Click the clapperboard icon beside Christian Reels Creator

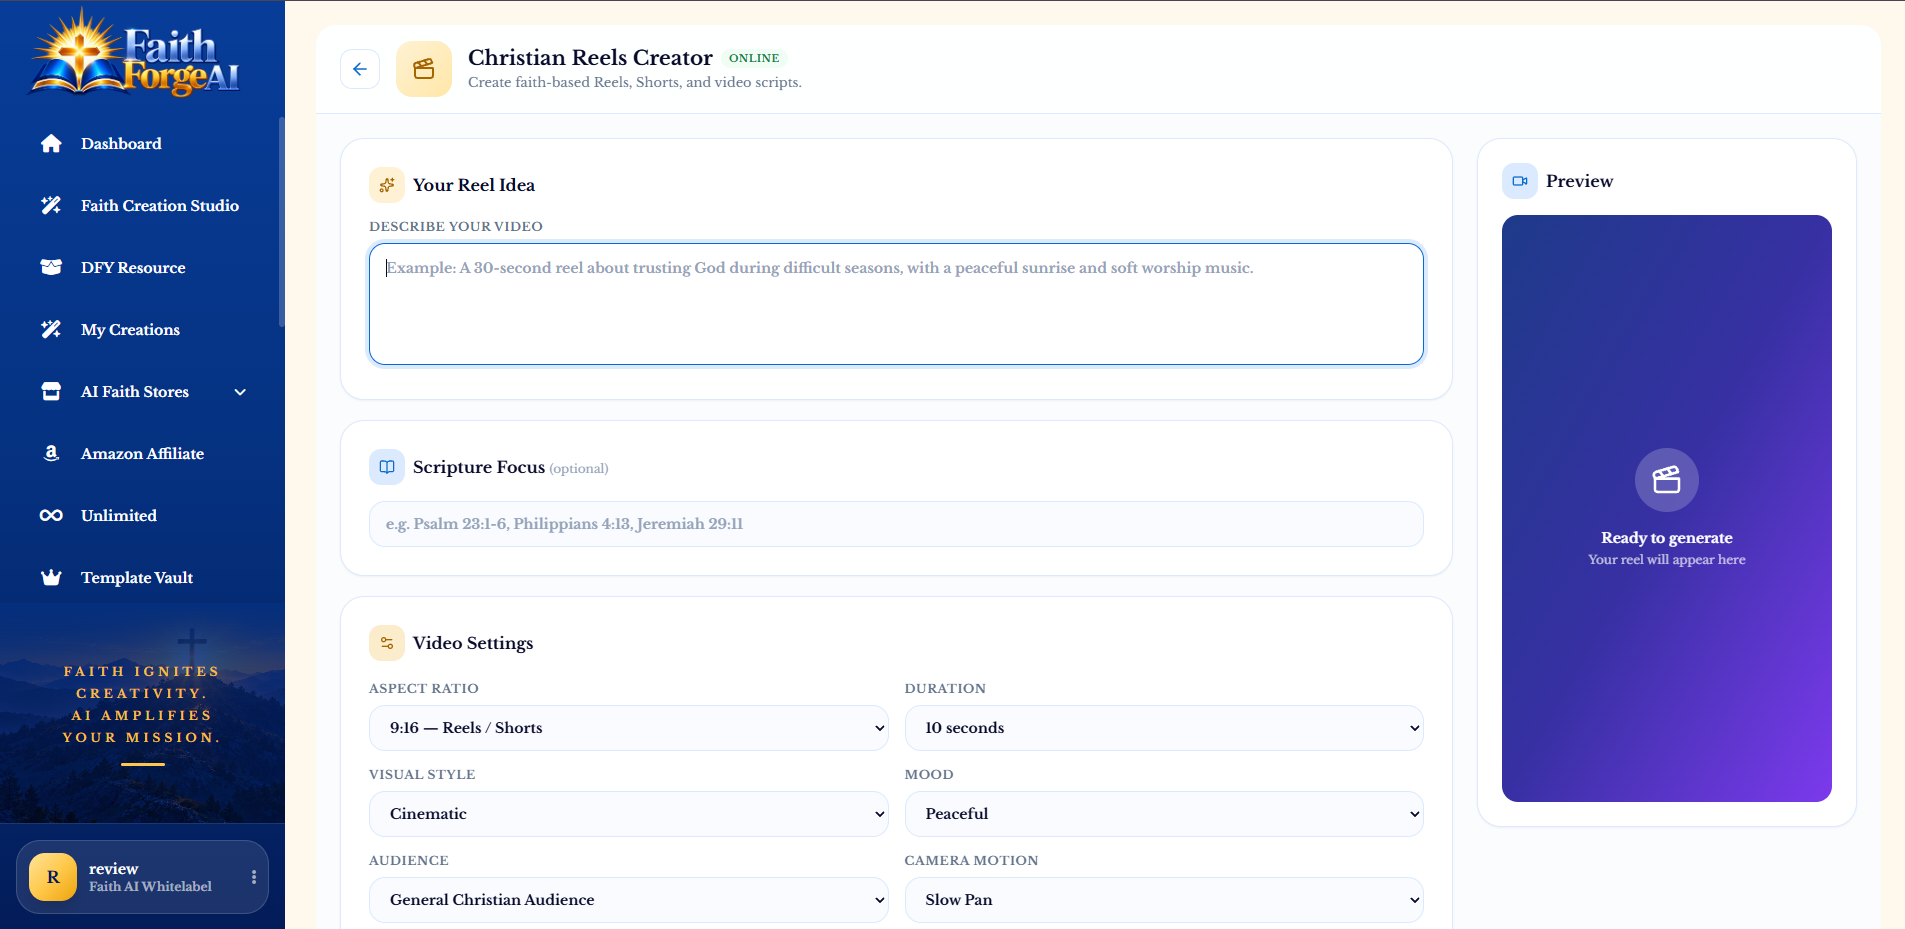(424, 69)
